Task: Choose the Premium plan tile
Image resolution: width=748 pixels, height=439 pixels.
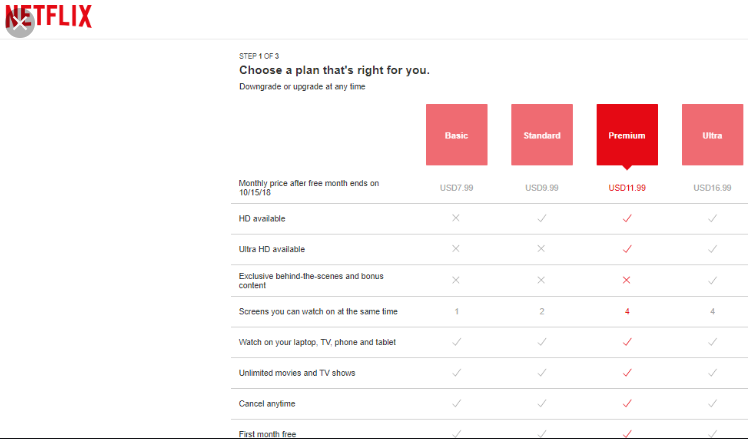Action: 627,135
